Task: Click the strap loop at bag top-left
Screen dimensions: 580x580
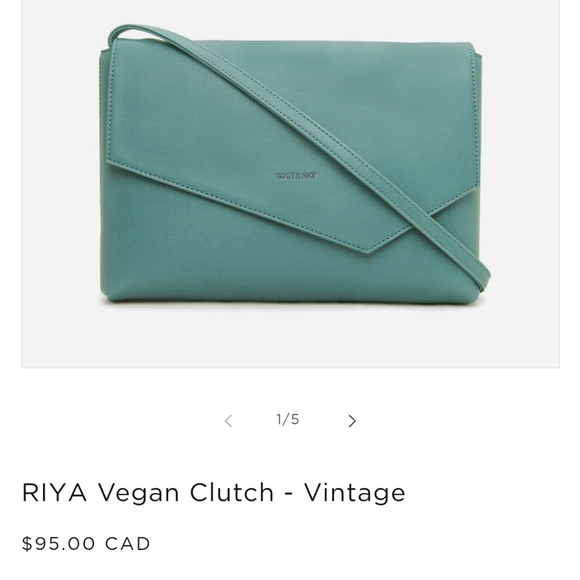Action: tap(124, 33)
